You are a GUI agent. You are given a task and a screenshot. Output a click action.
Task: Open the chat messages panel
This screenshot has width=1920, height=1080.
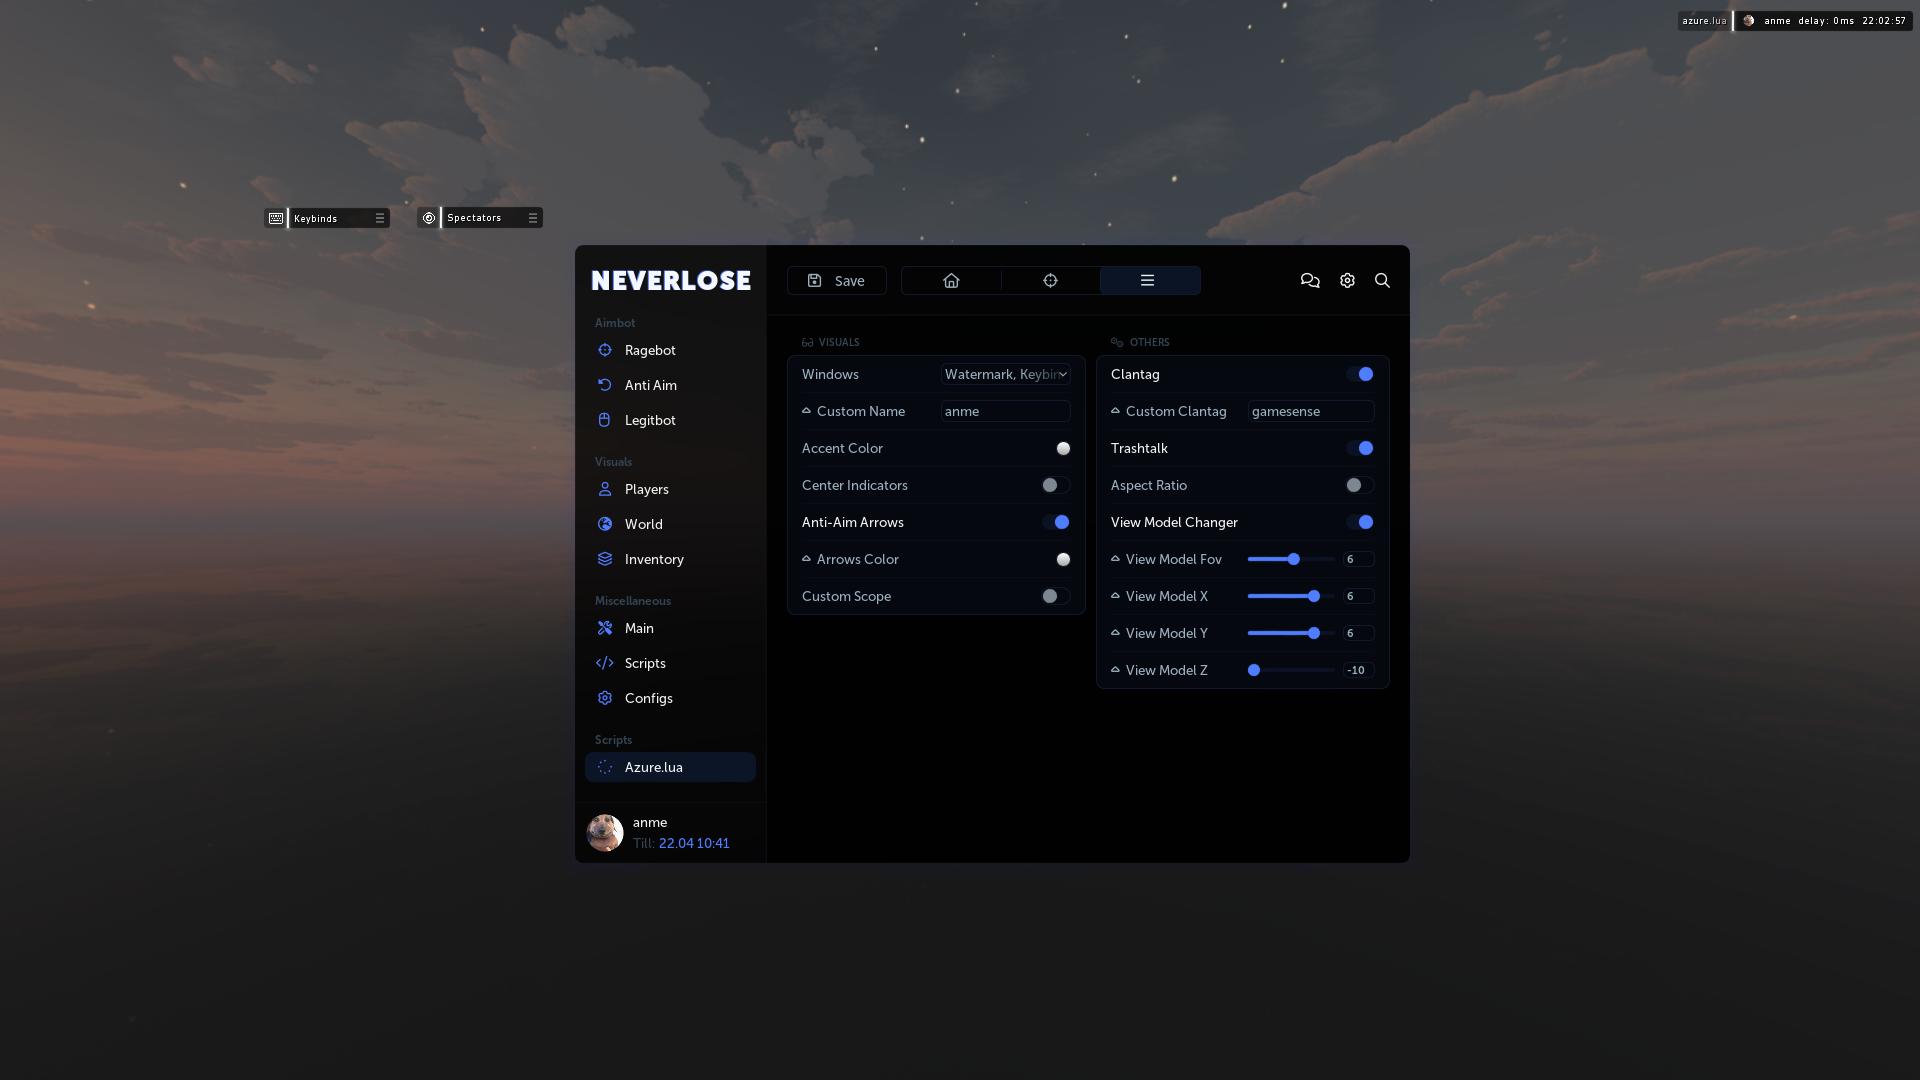tap(1310, 280)
